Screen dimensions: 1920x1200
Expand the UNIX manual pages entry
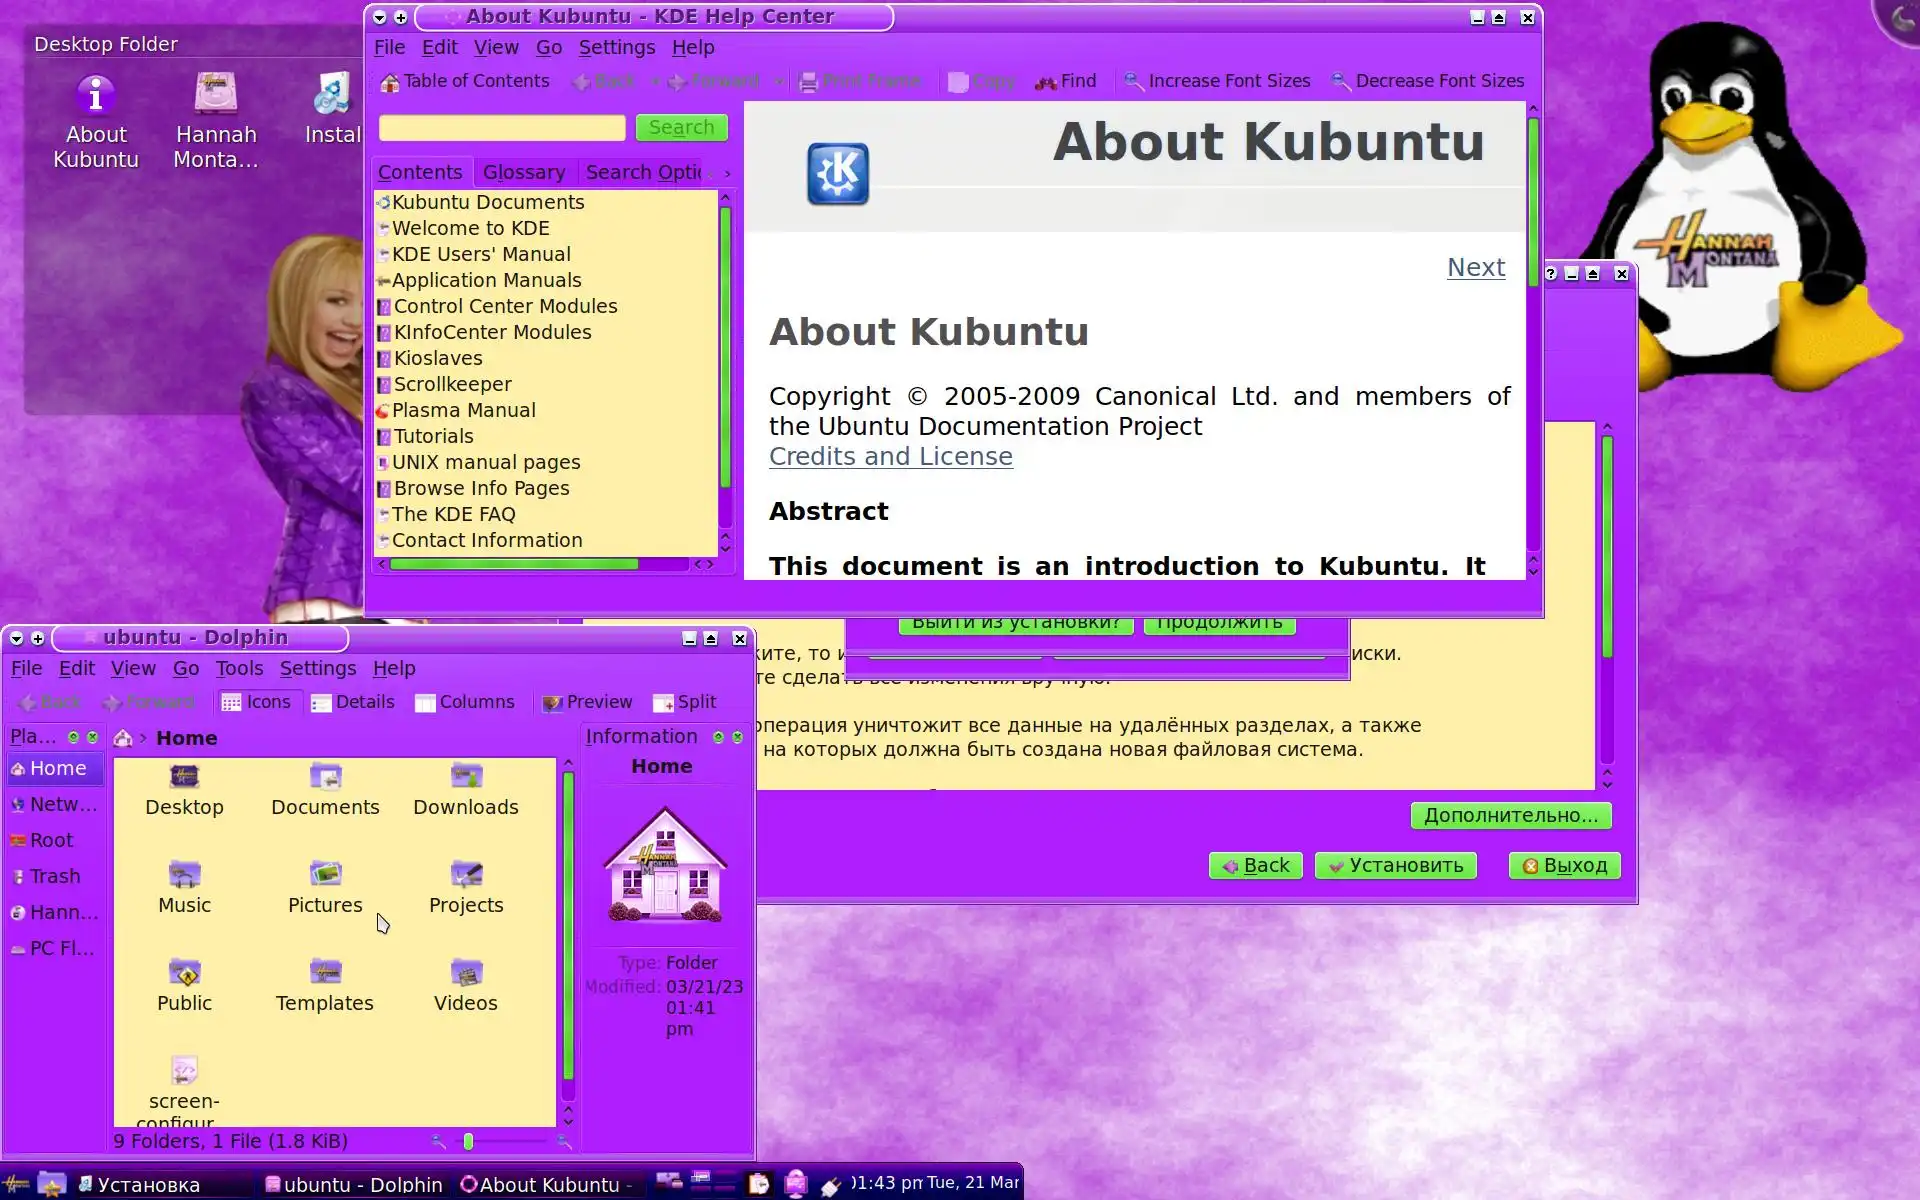tap(485, 462)
